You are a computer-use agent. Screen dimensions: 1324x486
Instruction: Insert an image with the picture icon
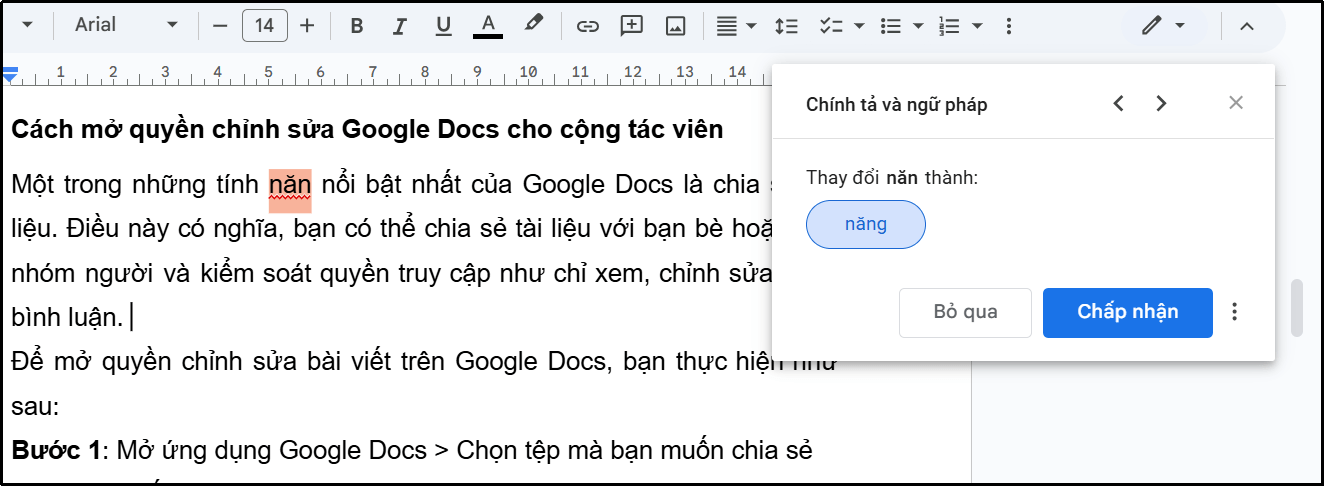coord(675,26)
